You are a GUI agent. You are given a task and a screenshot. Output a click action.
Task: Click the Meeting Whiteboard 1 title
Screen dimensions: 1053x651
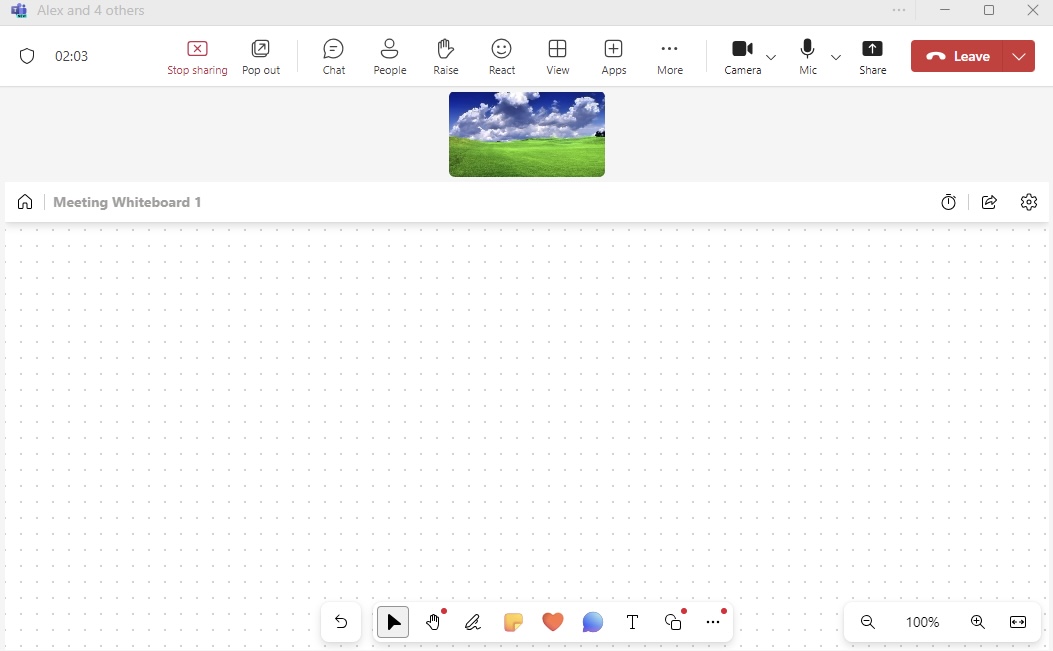point(127,202)
